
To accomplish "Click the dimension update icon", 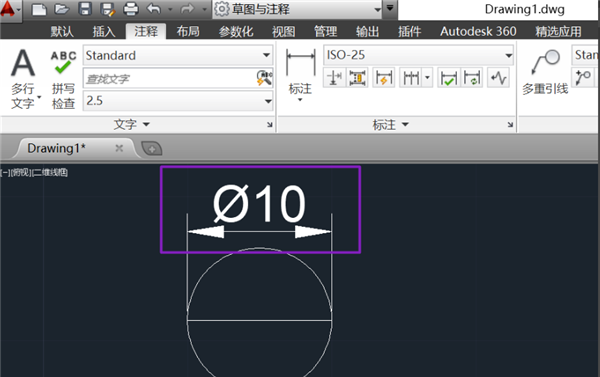I will pos(472,78).
